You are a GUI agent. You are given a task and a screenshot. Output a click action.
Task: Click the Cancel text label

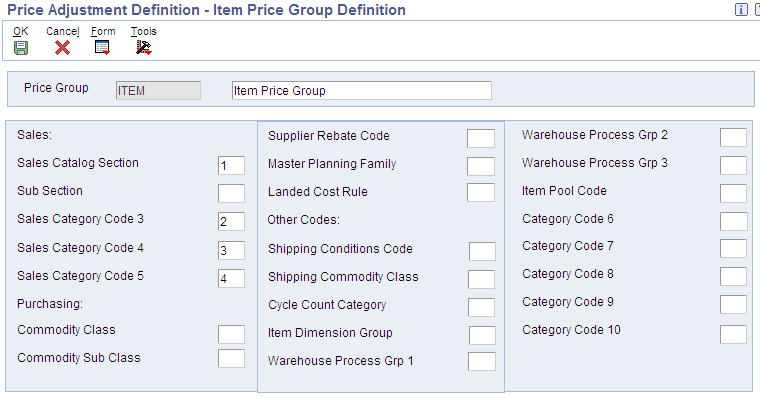point(63,32)
